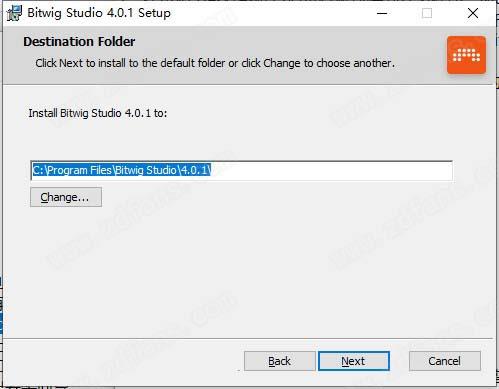Click the orange Bitwig logo

[466, 55]
